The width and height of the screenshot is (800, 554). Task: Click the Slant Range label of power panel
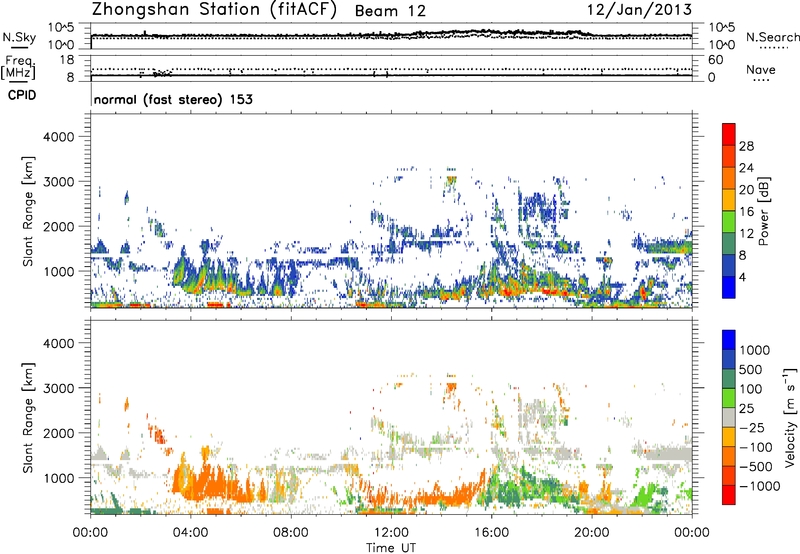pos(28,211)
